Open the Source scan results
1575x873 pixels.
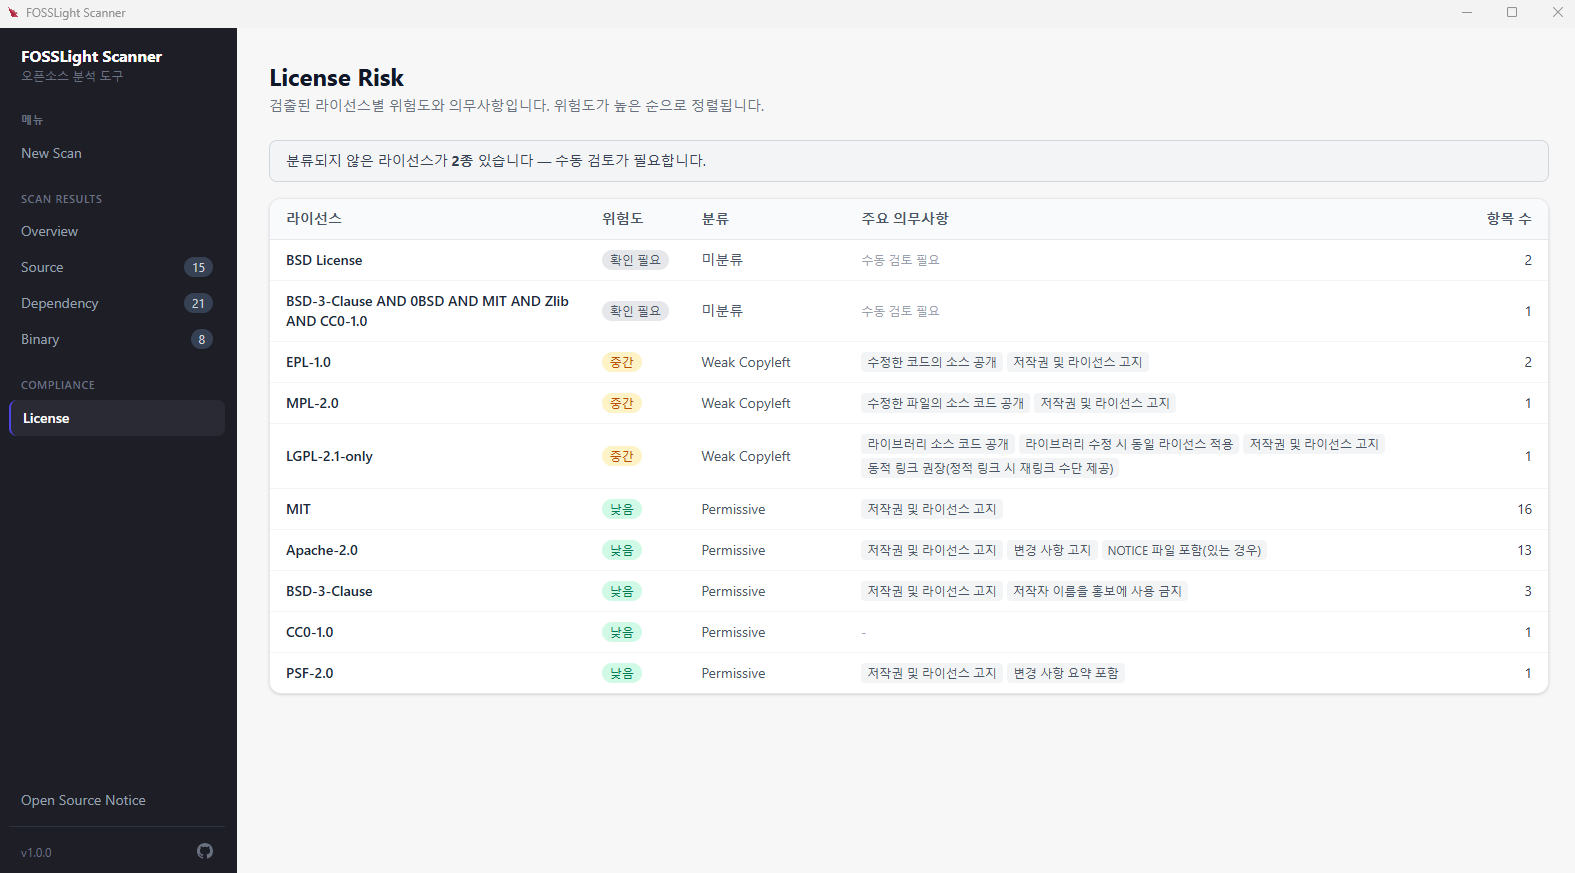point(117,267)
